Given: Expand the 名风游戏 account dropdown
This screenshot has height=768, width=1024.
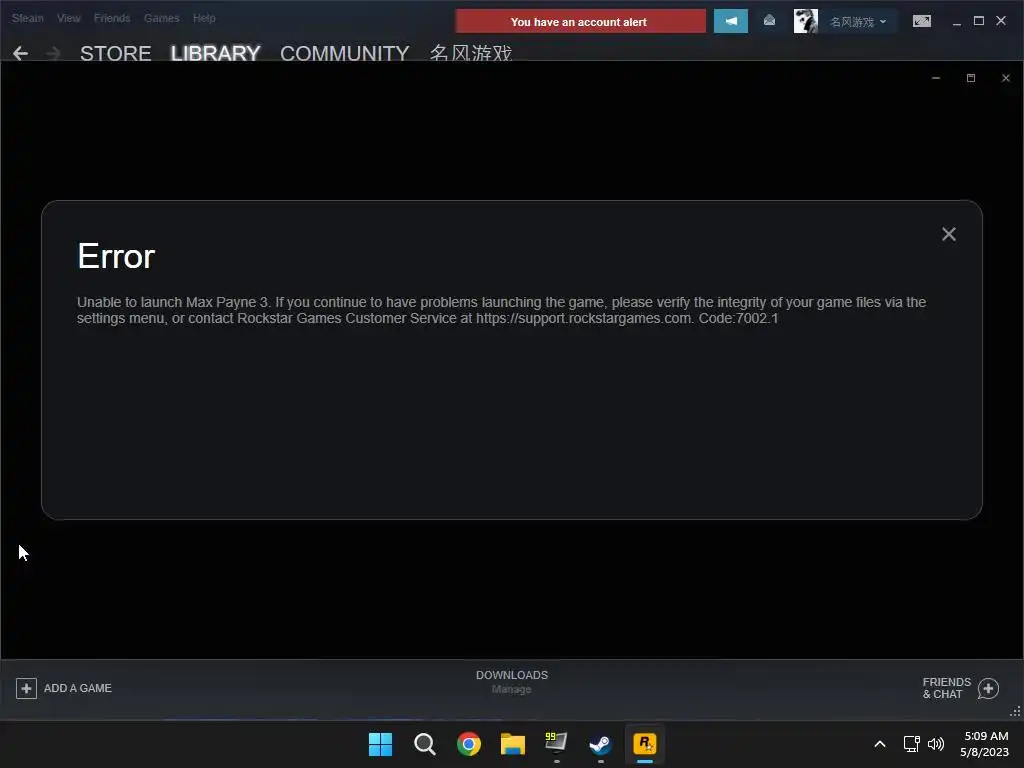Looking at the screenshot, I should coord(857,22).
